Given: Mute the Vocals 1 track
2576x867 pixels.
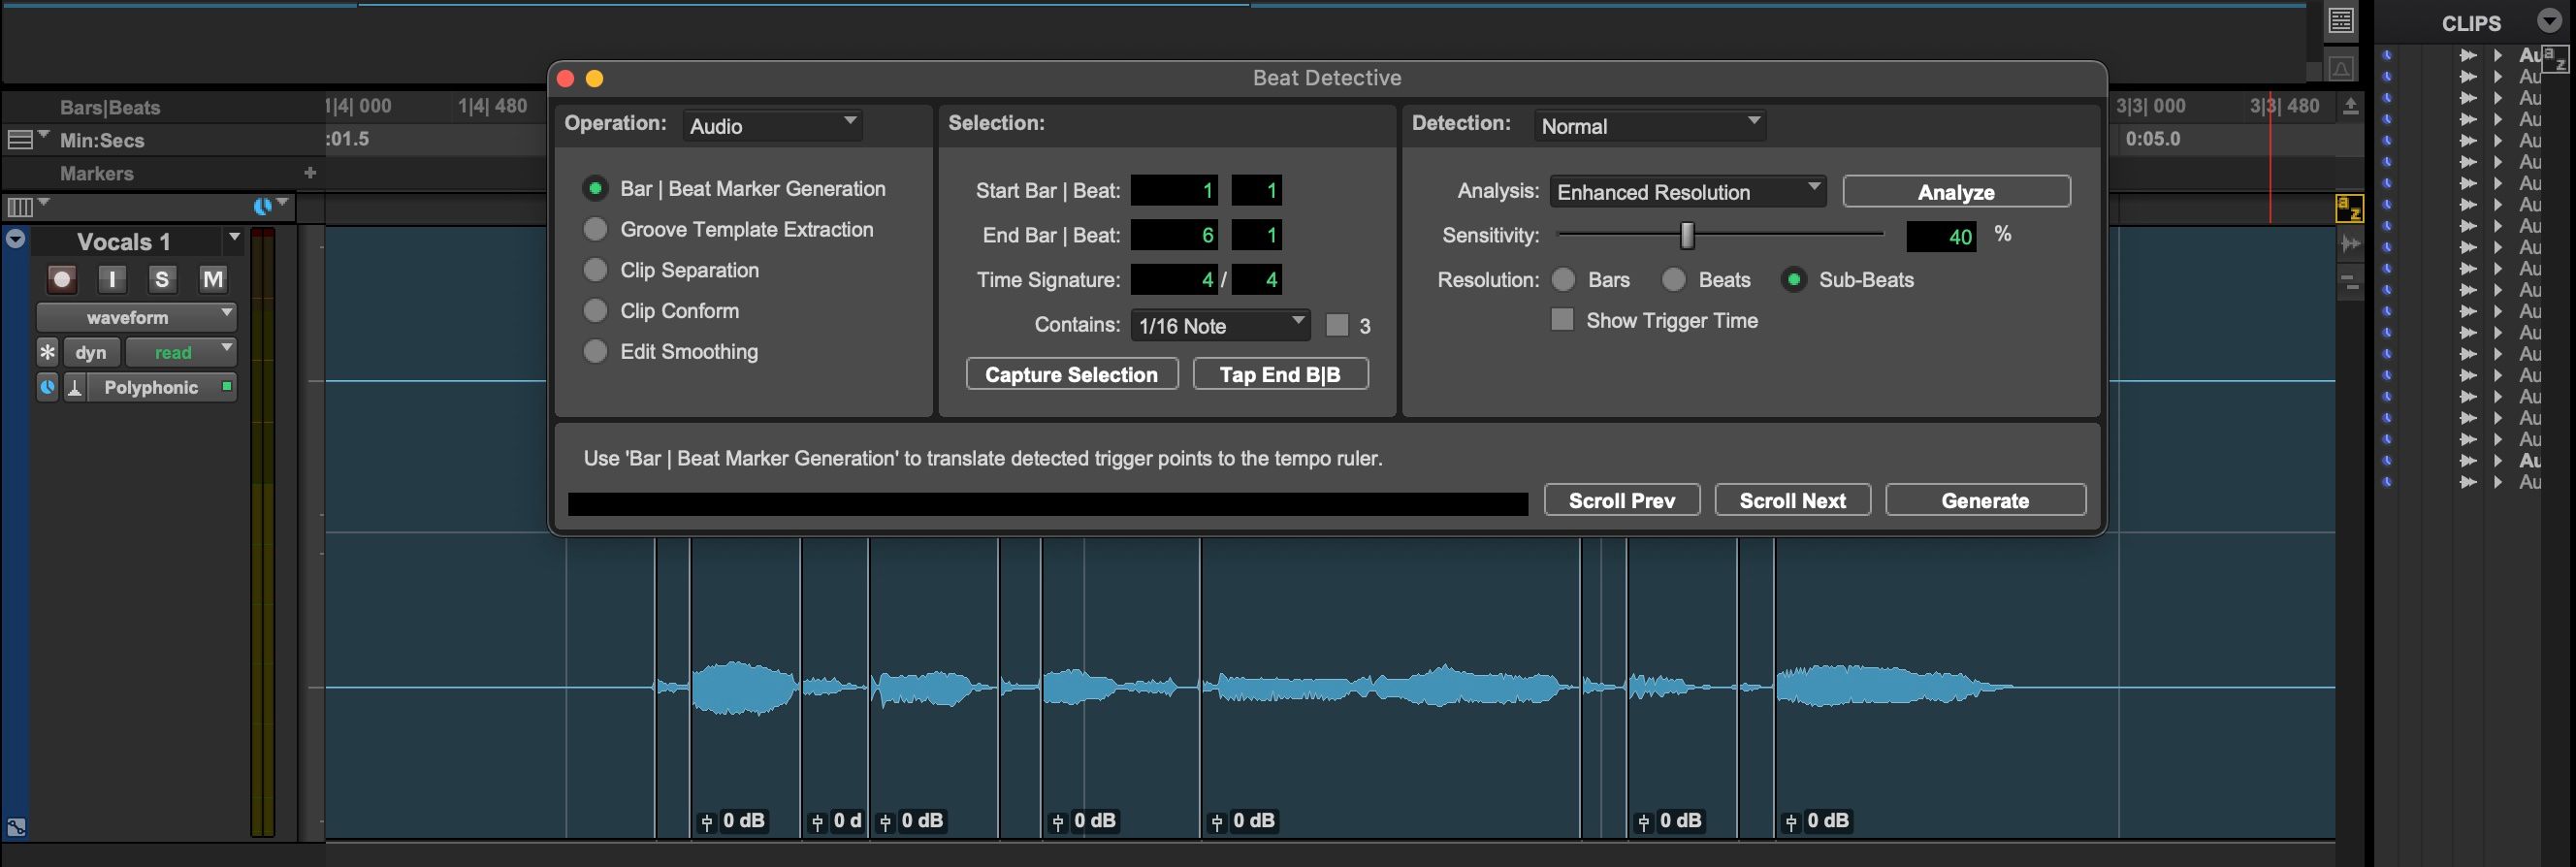Looking at the screenshot, I should [213, 279].
